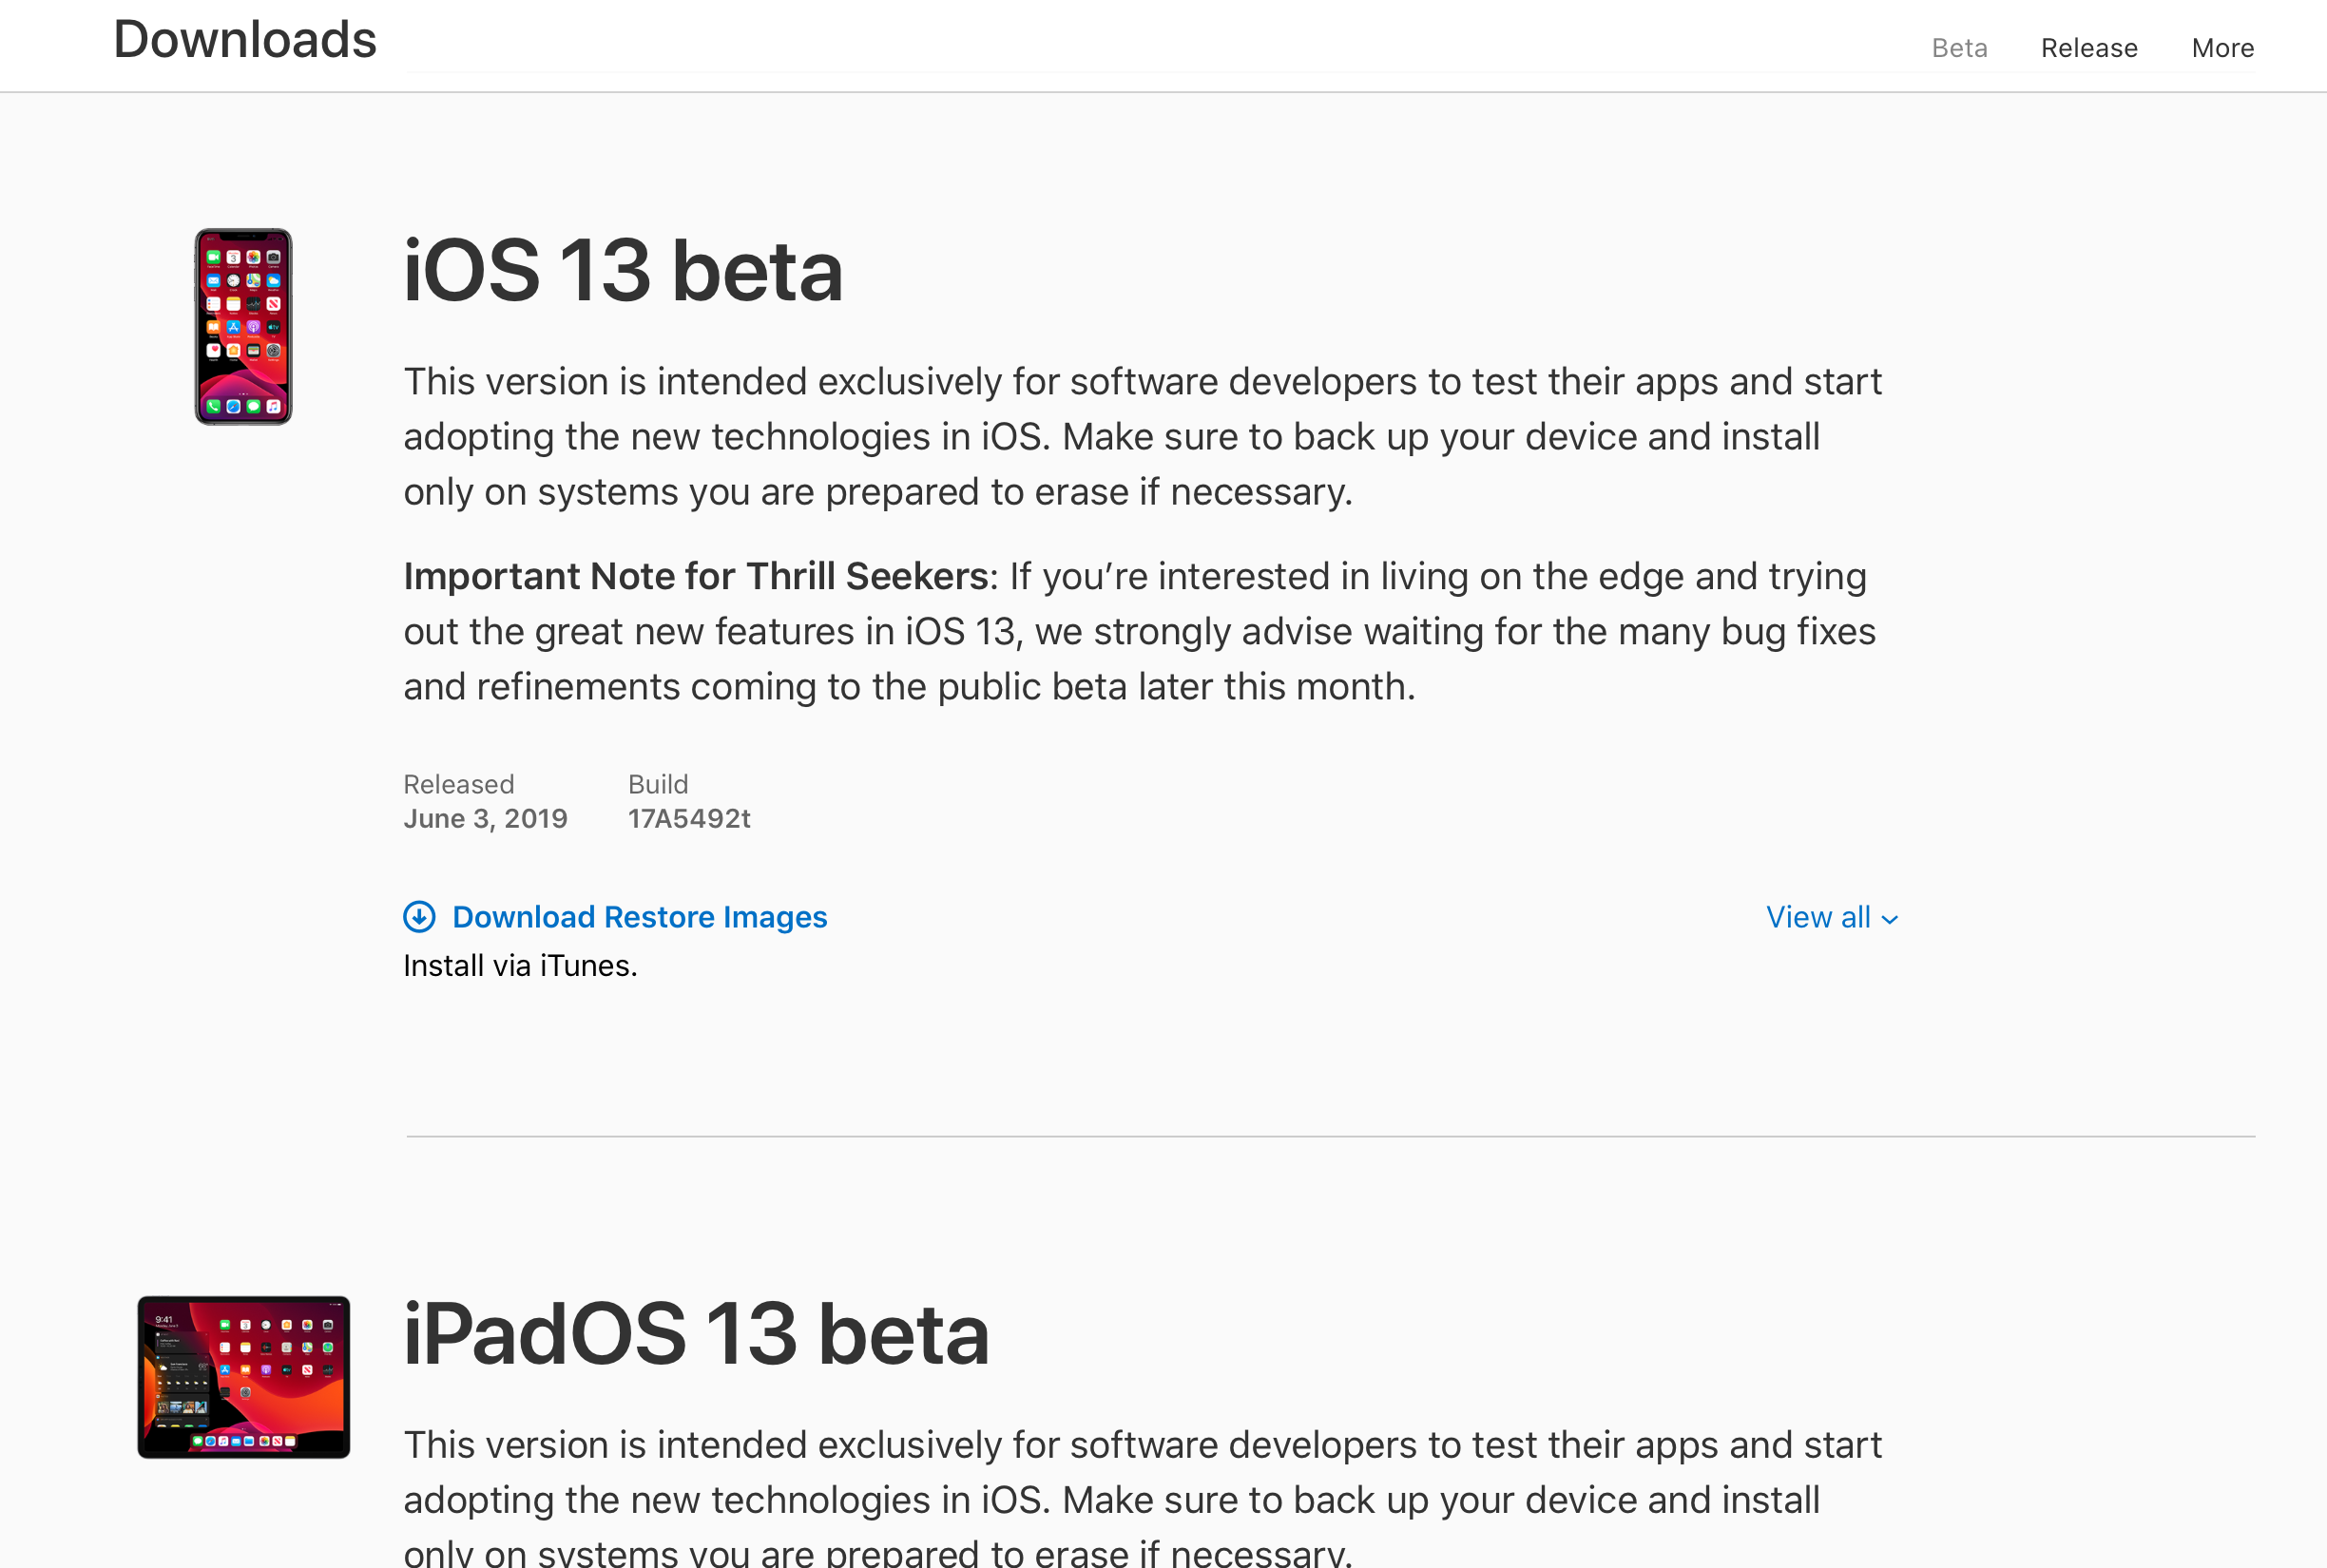The height and width of the screenshot is (1568, 2327).
Task: Click the build number 17A5492t
Action: click(689, 819)
